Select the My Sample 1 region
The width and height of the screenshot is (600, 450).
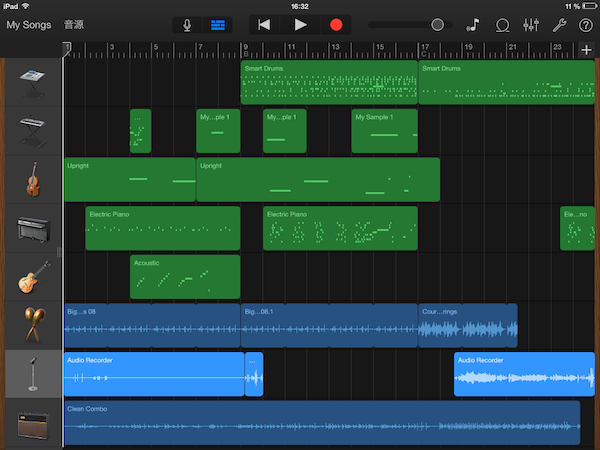point(385,131)
